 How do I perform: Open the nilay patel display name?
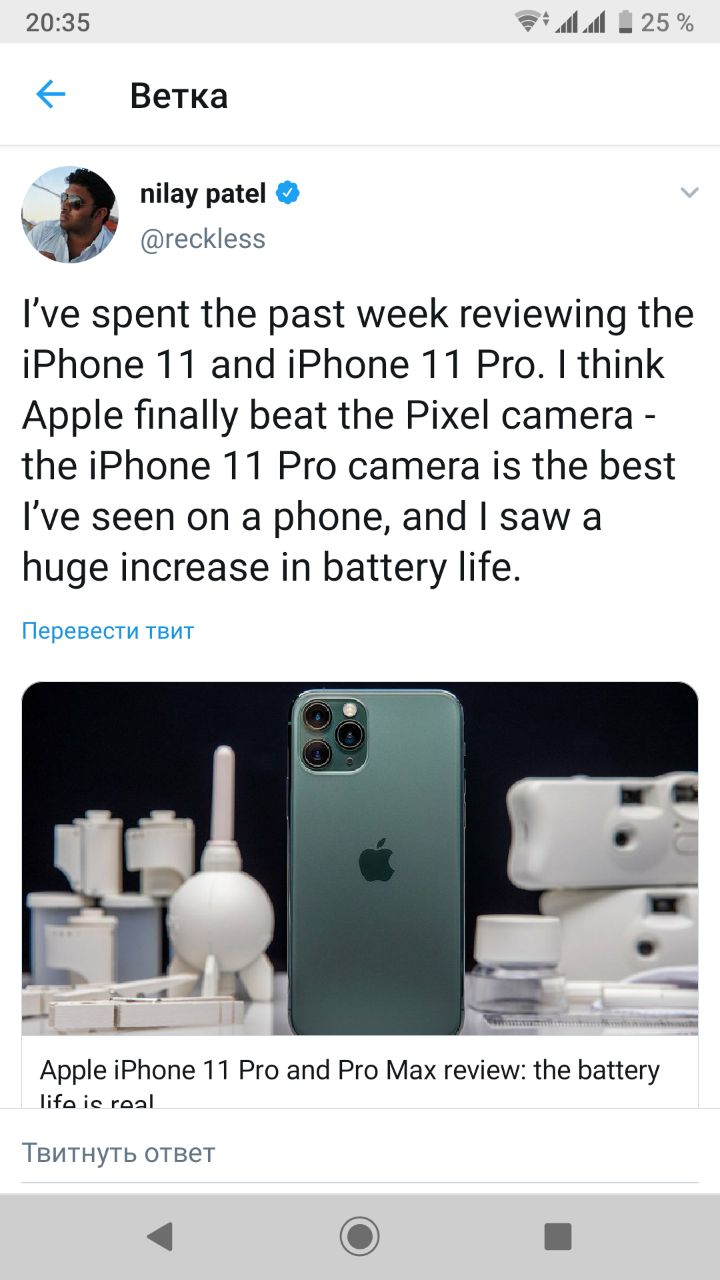pyautogui.click(x=203, y=194)
